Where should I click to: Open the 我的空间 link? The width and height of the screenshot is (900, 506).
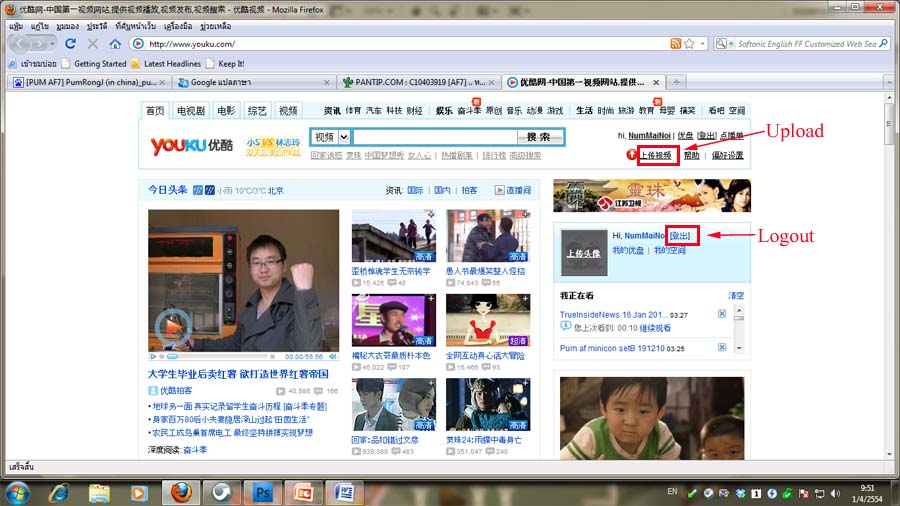[x=669, y=251]
